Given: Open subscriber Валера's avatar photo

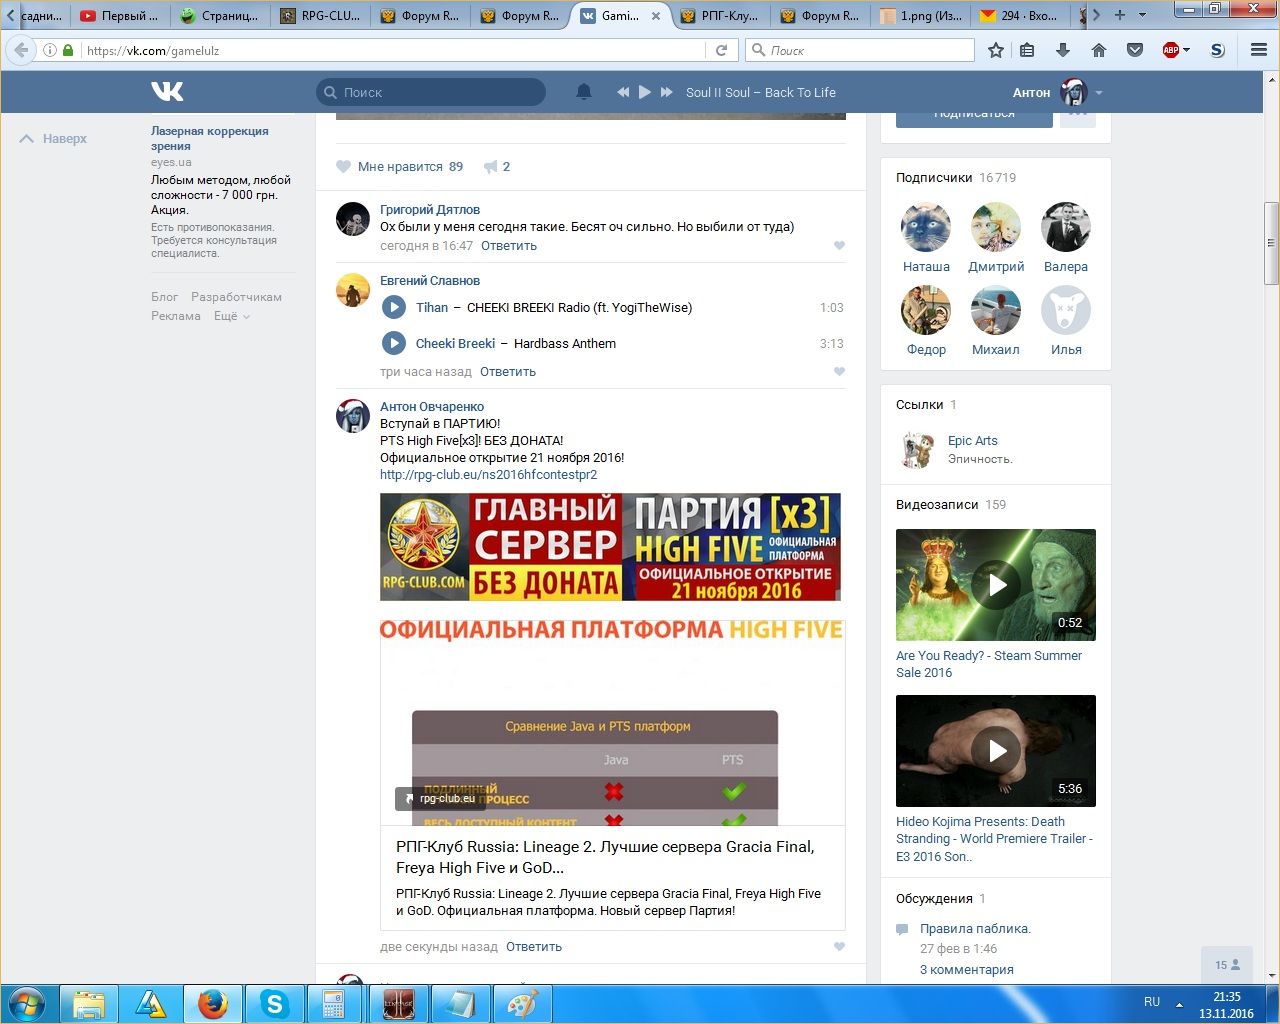Looking at the screenshot, I should 1066,227.
